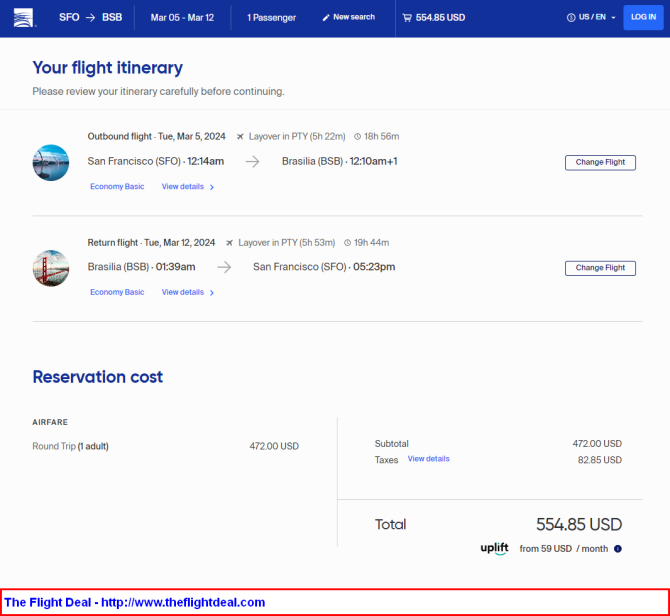Screen dimensions: 670x616
Task: Click the SFO to BSB route in header
Action: pos(91,18)
